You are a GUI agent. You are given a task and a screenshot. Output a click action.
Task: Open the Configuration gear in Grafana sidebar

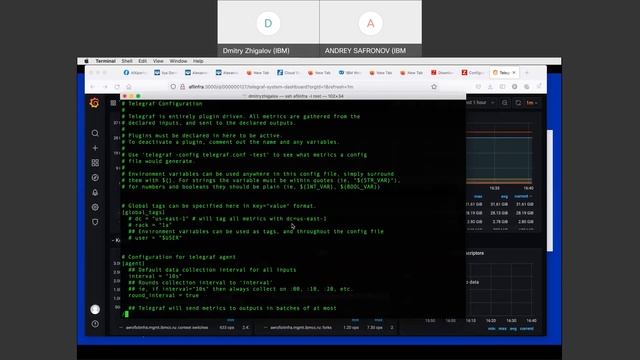95,207
